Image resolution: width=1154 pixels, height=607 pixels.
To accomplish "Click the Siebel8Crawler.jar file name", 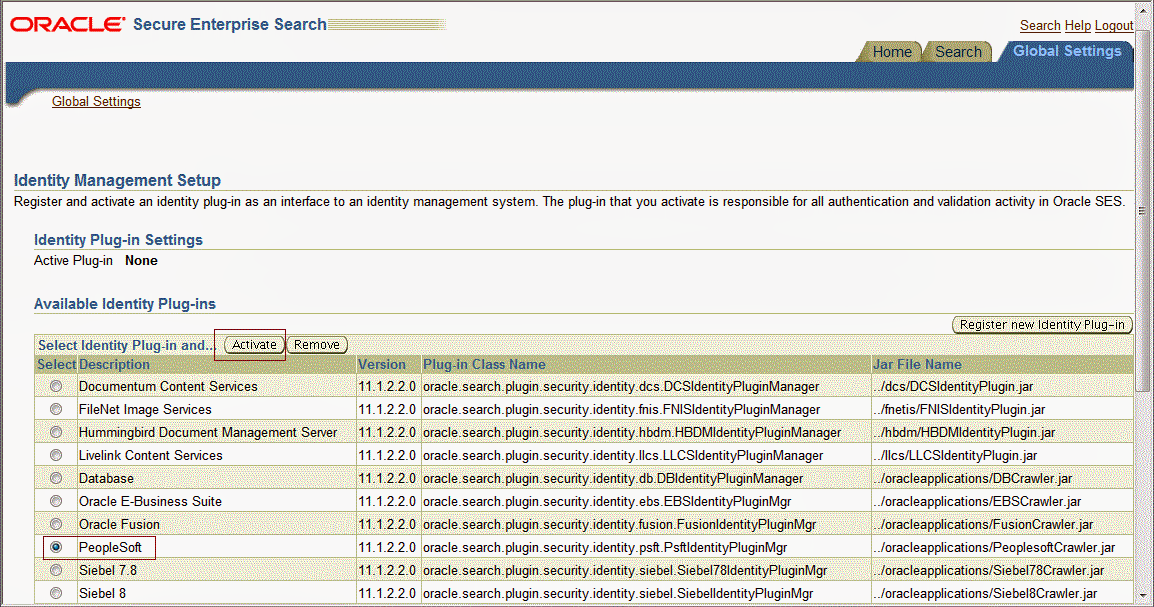I will coord(985,593).
